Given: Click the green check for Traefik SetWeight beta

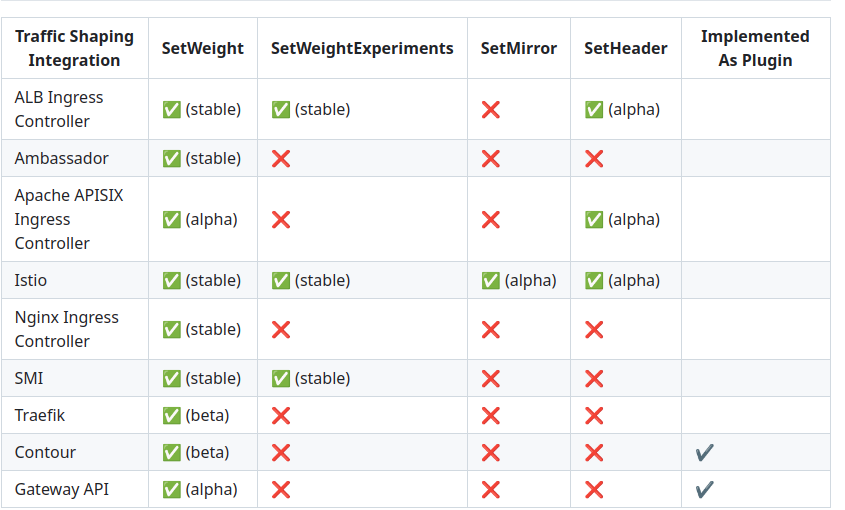Looking at the screenshot, I should tap(171, 416).
